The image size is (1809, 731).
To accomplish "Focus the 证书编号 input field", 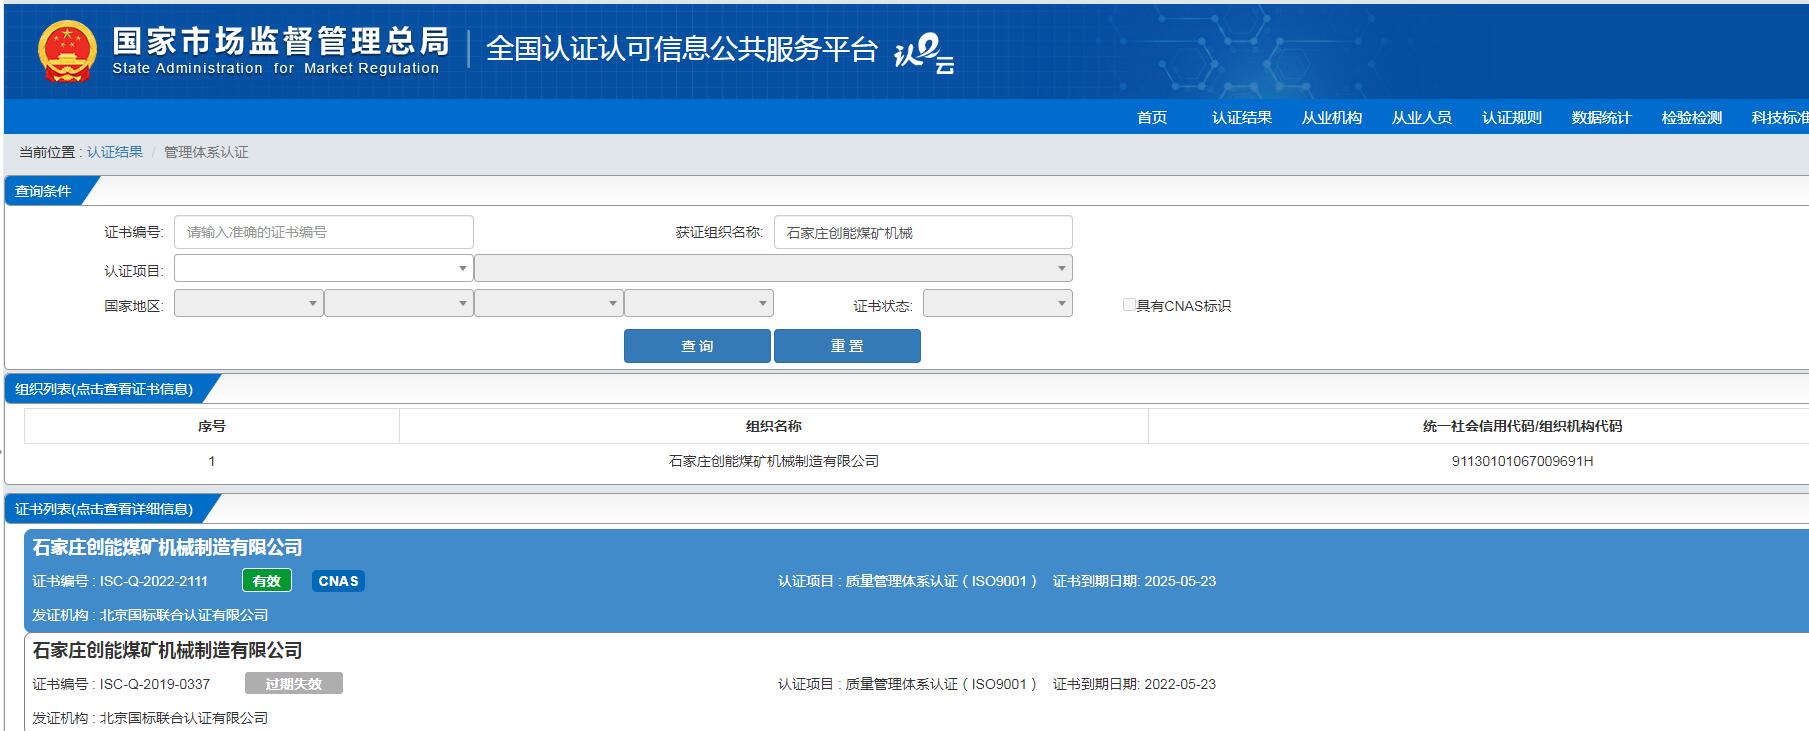I will (324, 232).
